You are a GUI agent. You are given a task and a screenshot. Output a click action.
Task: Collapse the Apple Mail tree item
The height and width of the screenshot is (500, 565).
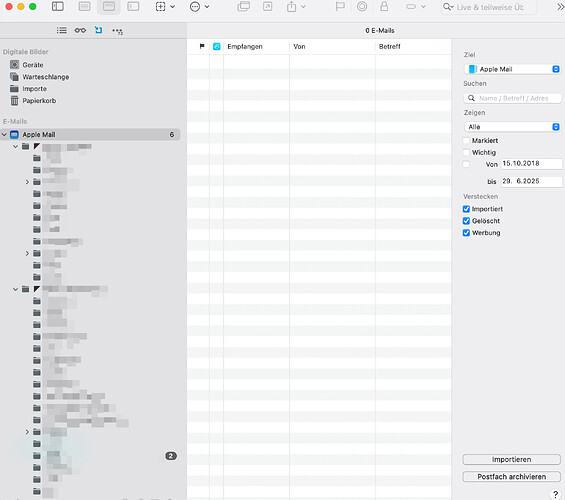pyautogui.click(x=4, y=134)
